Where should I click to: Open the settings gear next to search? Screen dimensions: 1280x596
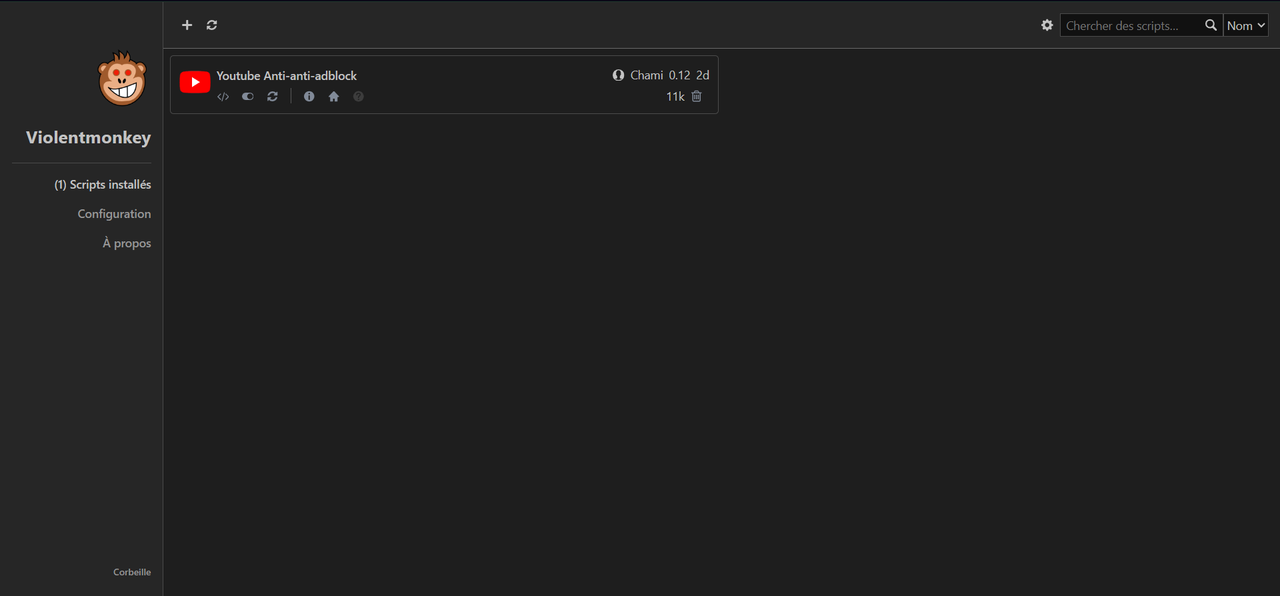click(1047, 25)
